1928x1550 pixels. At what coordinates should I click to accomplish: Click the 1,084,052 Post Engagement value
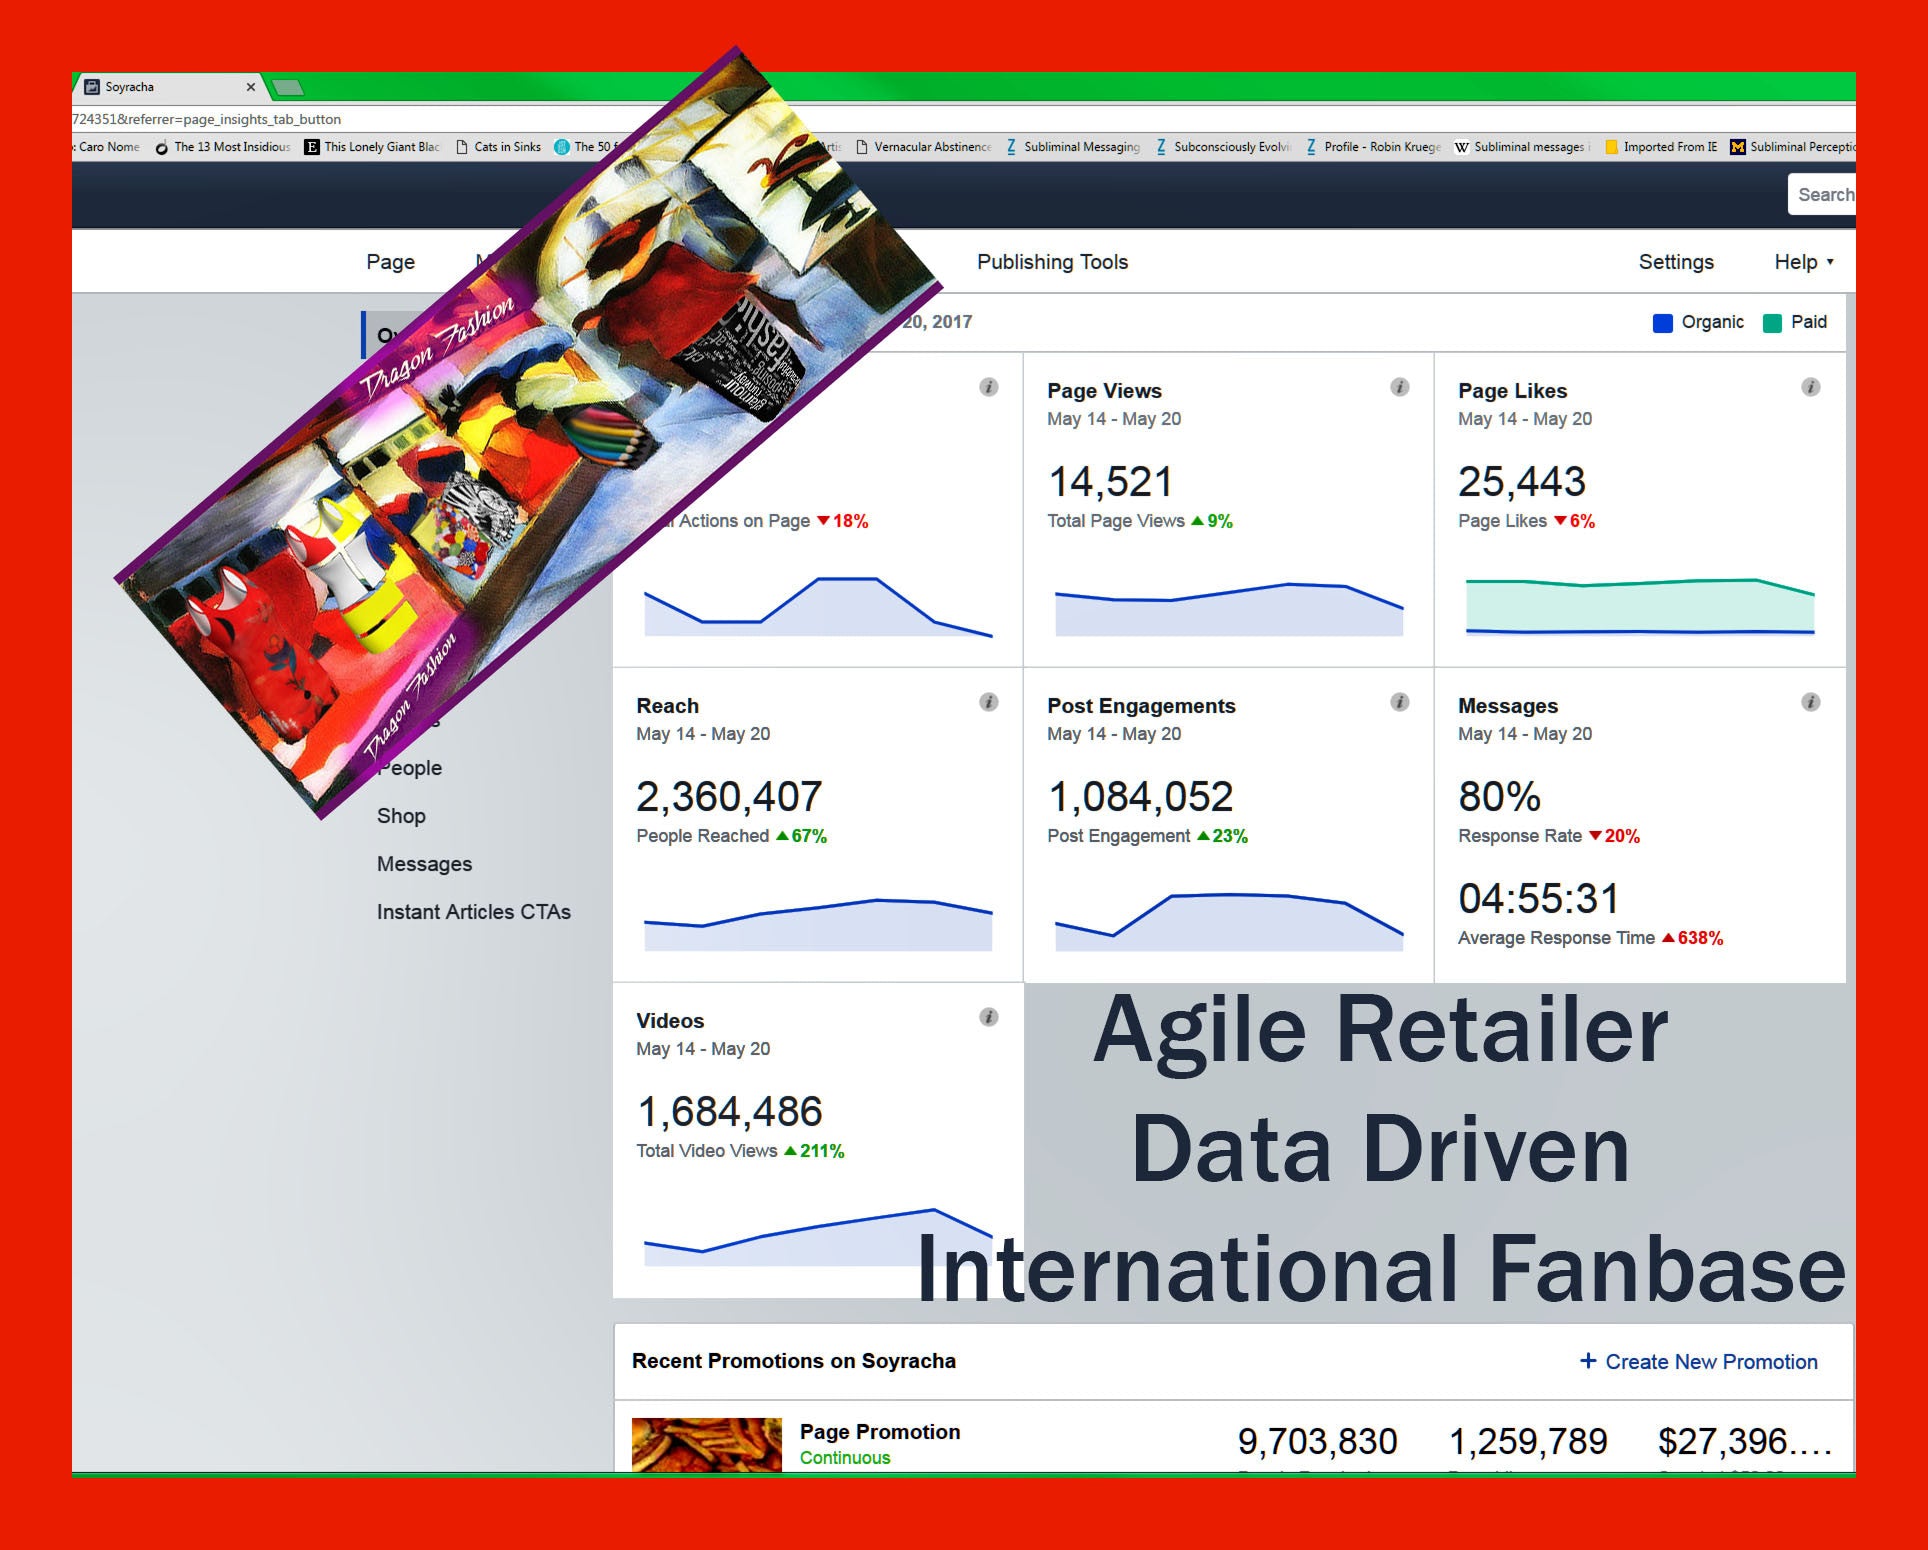click(1141, 797)
